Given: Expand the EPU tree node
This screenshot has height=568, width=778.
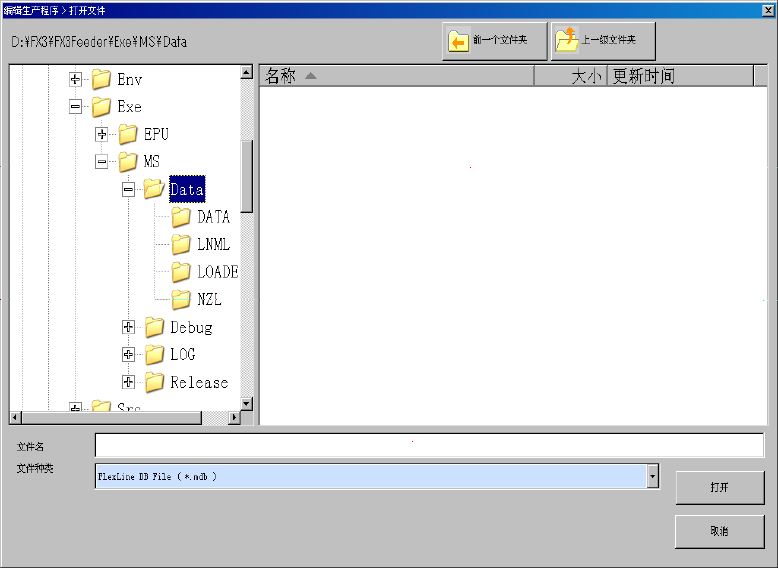Looking at the screenshot, I should (x=102, y=134).
